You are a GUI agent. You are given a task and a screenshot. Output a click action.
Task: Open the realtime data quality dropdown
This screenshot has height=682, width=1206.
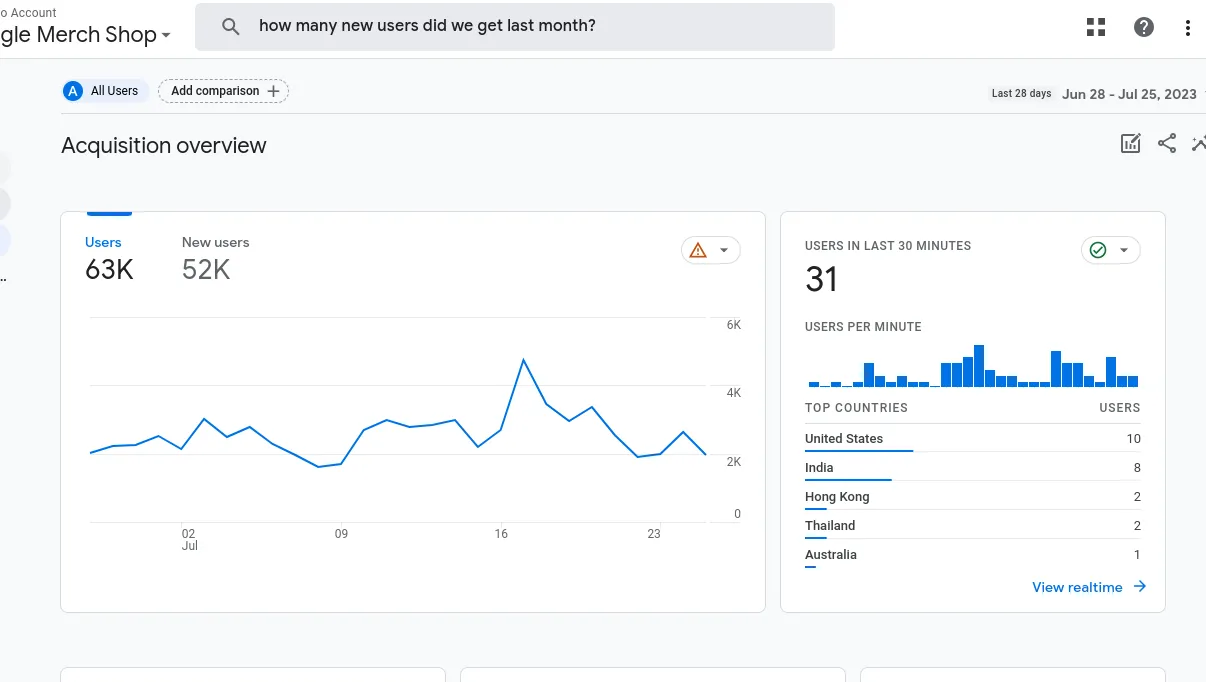1126,250
